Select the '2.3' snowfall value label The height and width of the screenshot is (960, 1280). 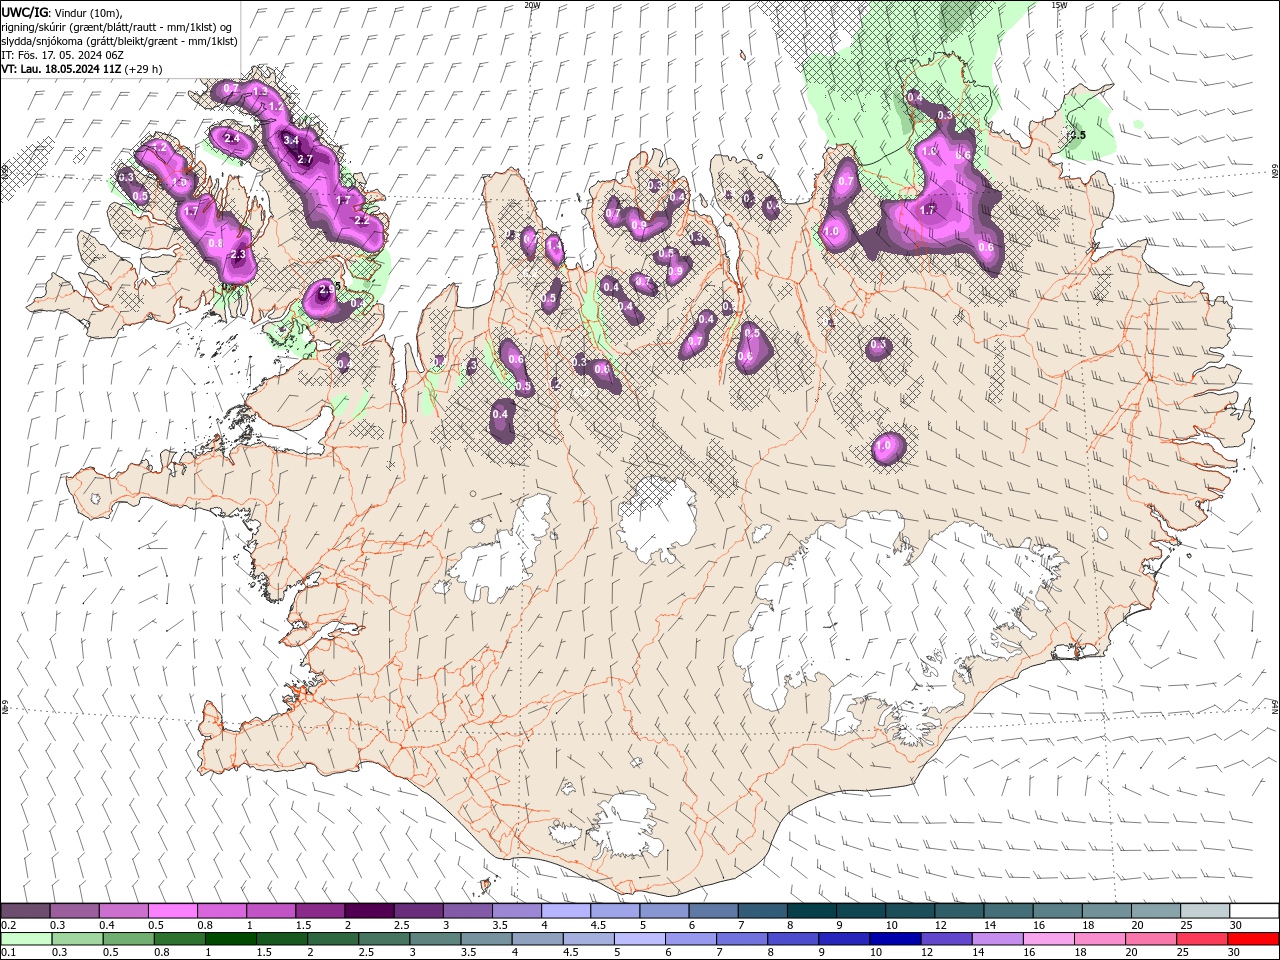[238, 255]
